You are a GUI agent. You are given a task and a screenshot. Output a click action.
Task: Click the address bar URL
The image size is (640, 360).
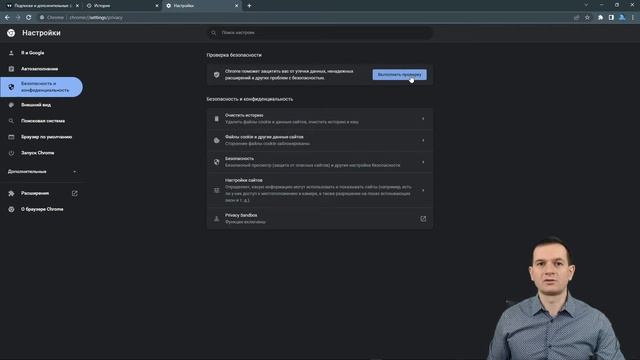(96, 18)
